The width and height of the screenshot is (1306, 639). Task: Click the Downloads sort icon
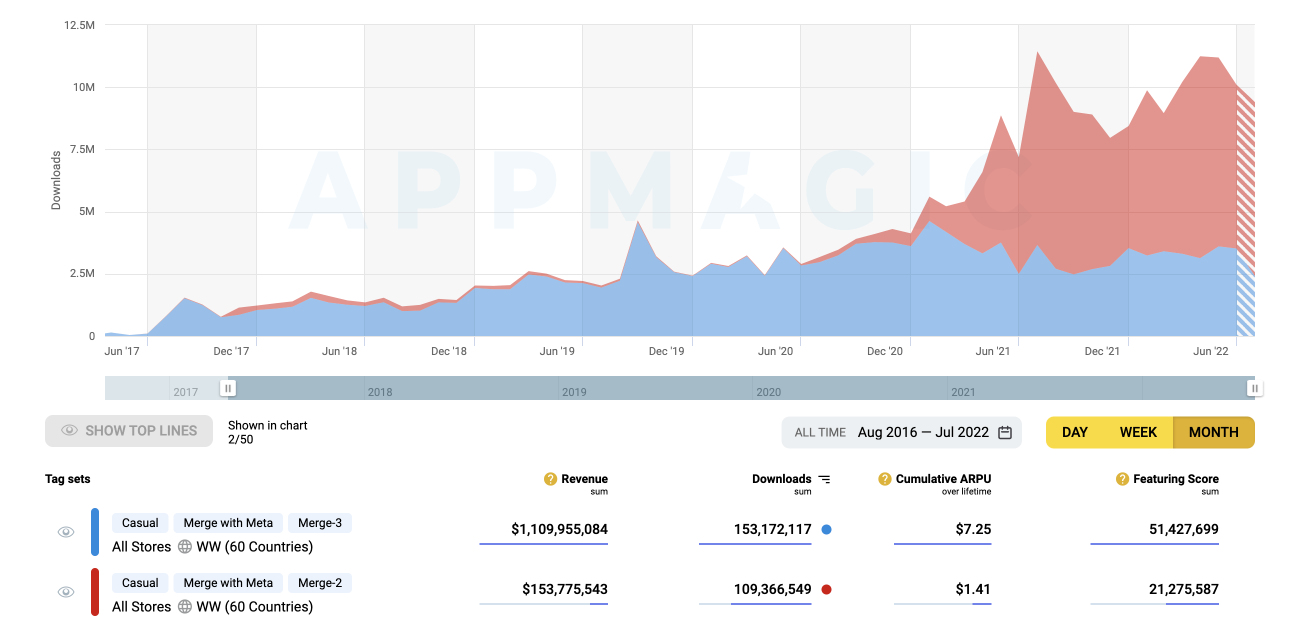824,479
